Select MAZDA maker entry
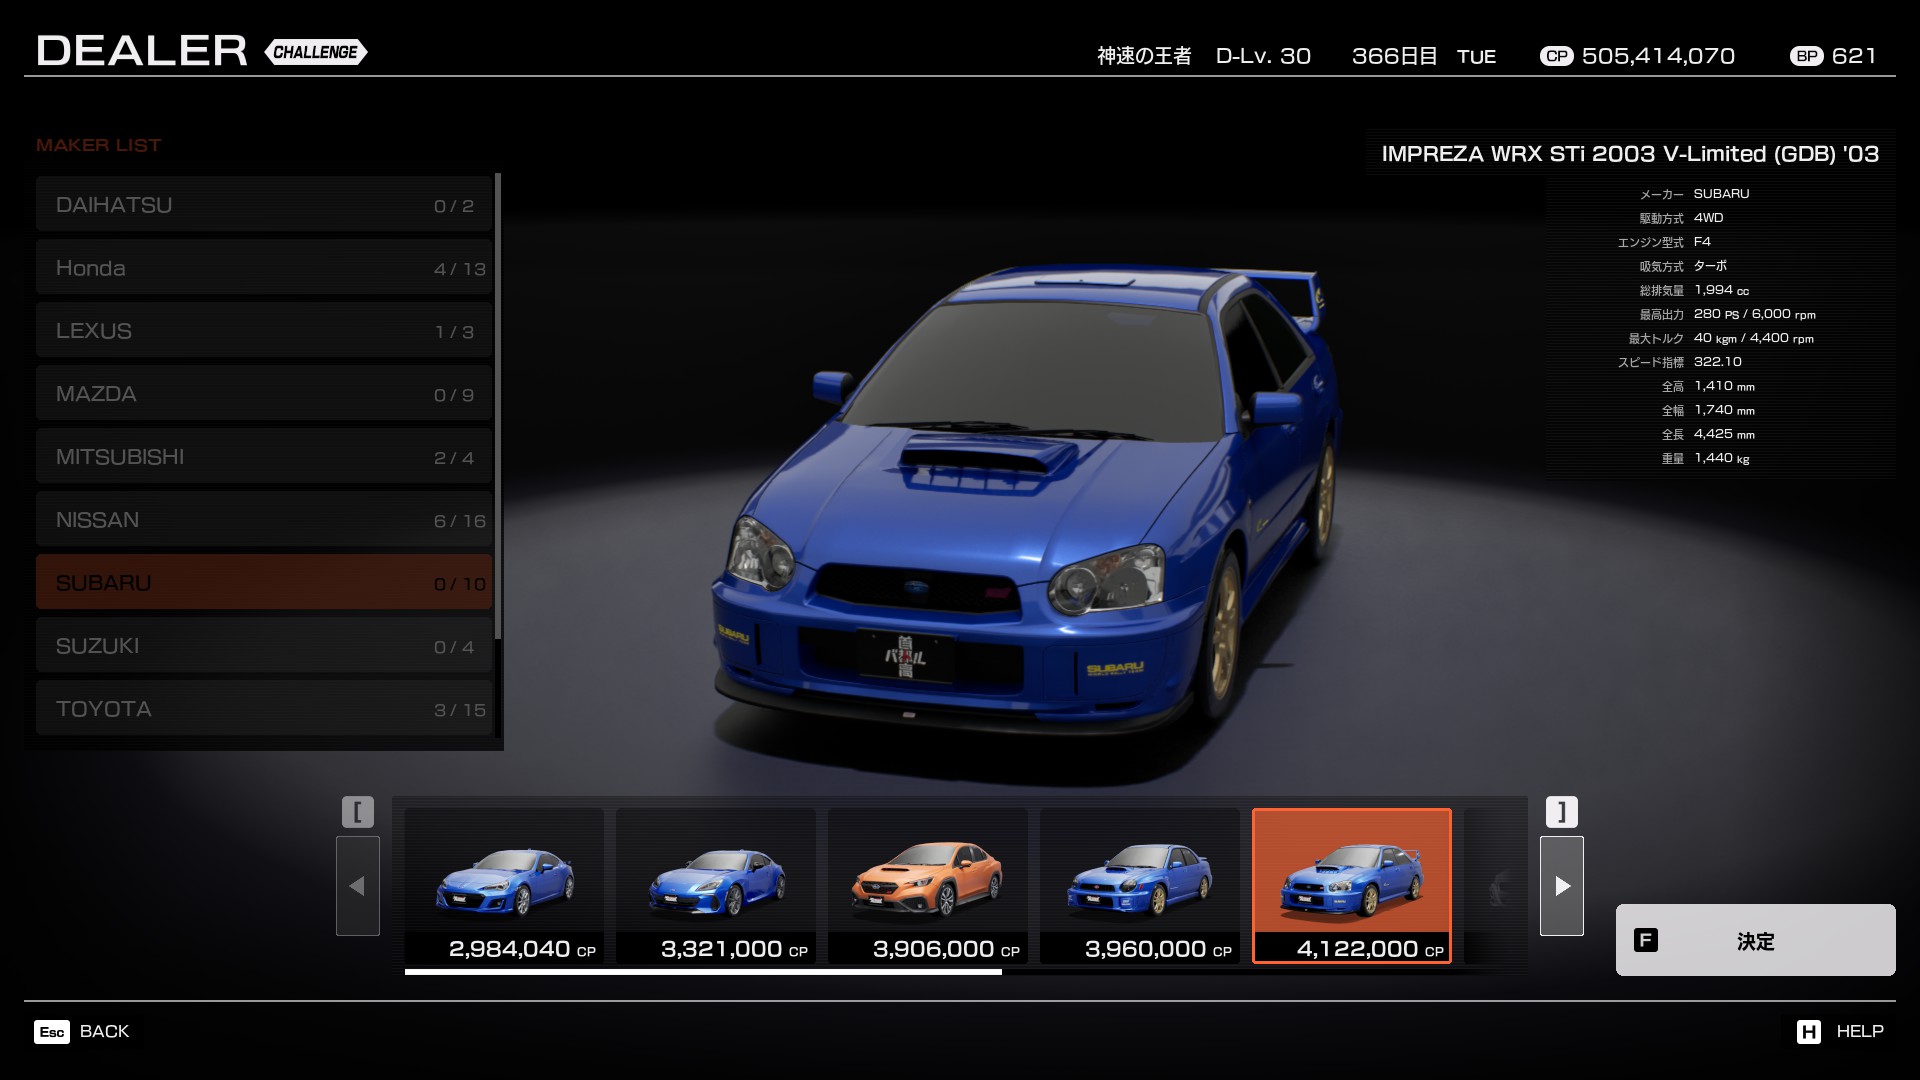Image resolution: width=1920 pixels, height=1080 pixels. click(x=264, y=394)
